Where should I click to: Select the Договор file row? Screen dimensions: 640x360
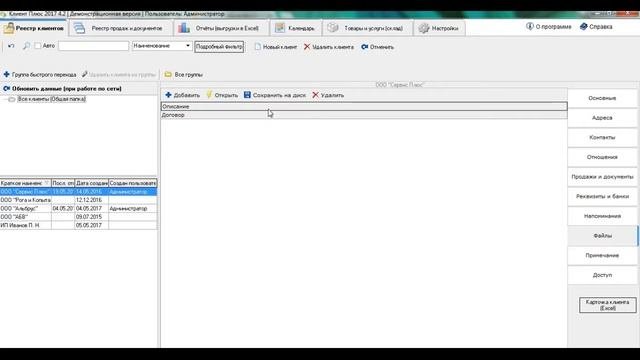(364, 115)
